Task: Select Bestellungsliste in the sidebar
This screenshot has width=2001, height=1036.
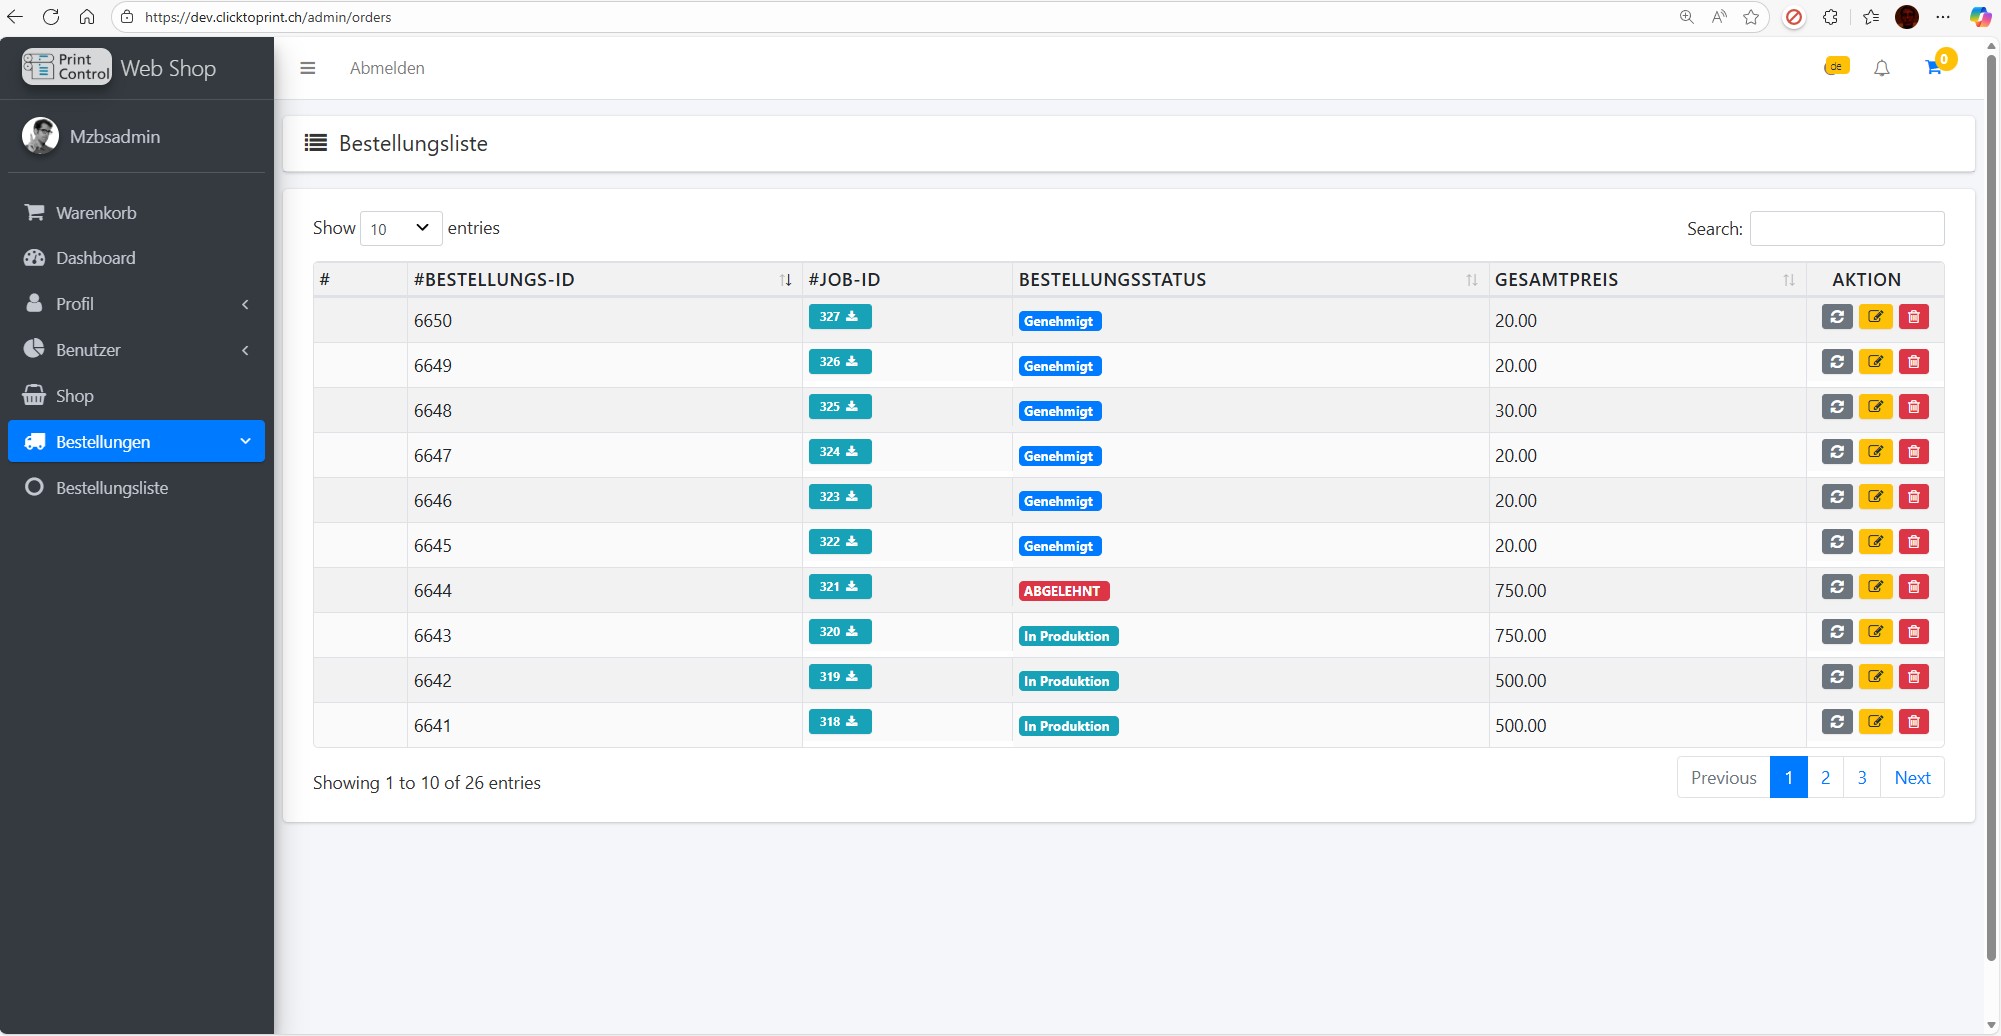Action: (111, 488)
